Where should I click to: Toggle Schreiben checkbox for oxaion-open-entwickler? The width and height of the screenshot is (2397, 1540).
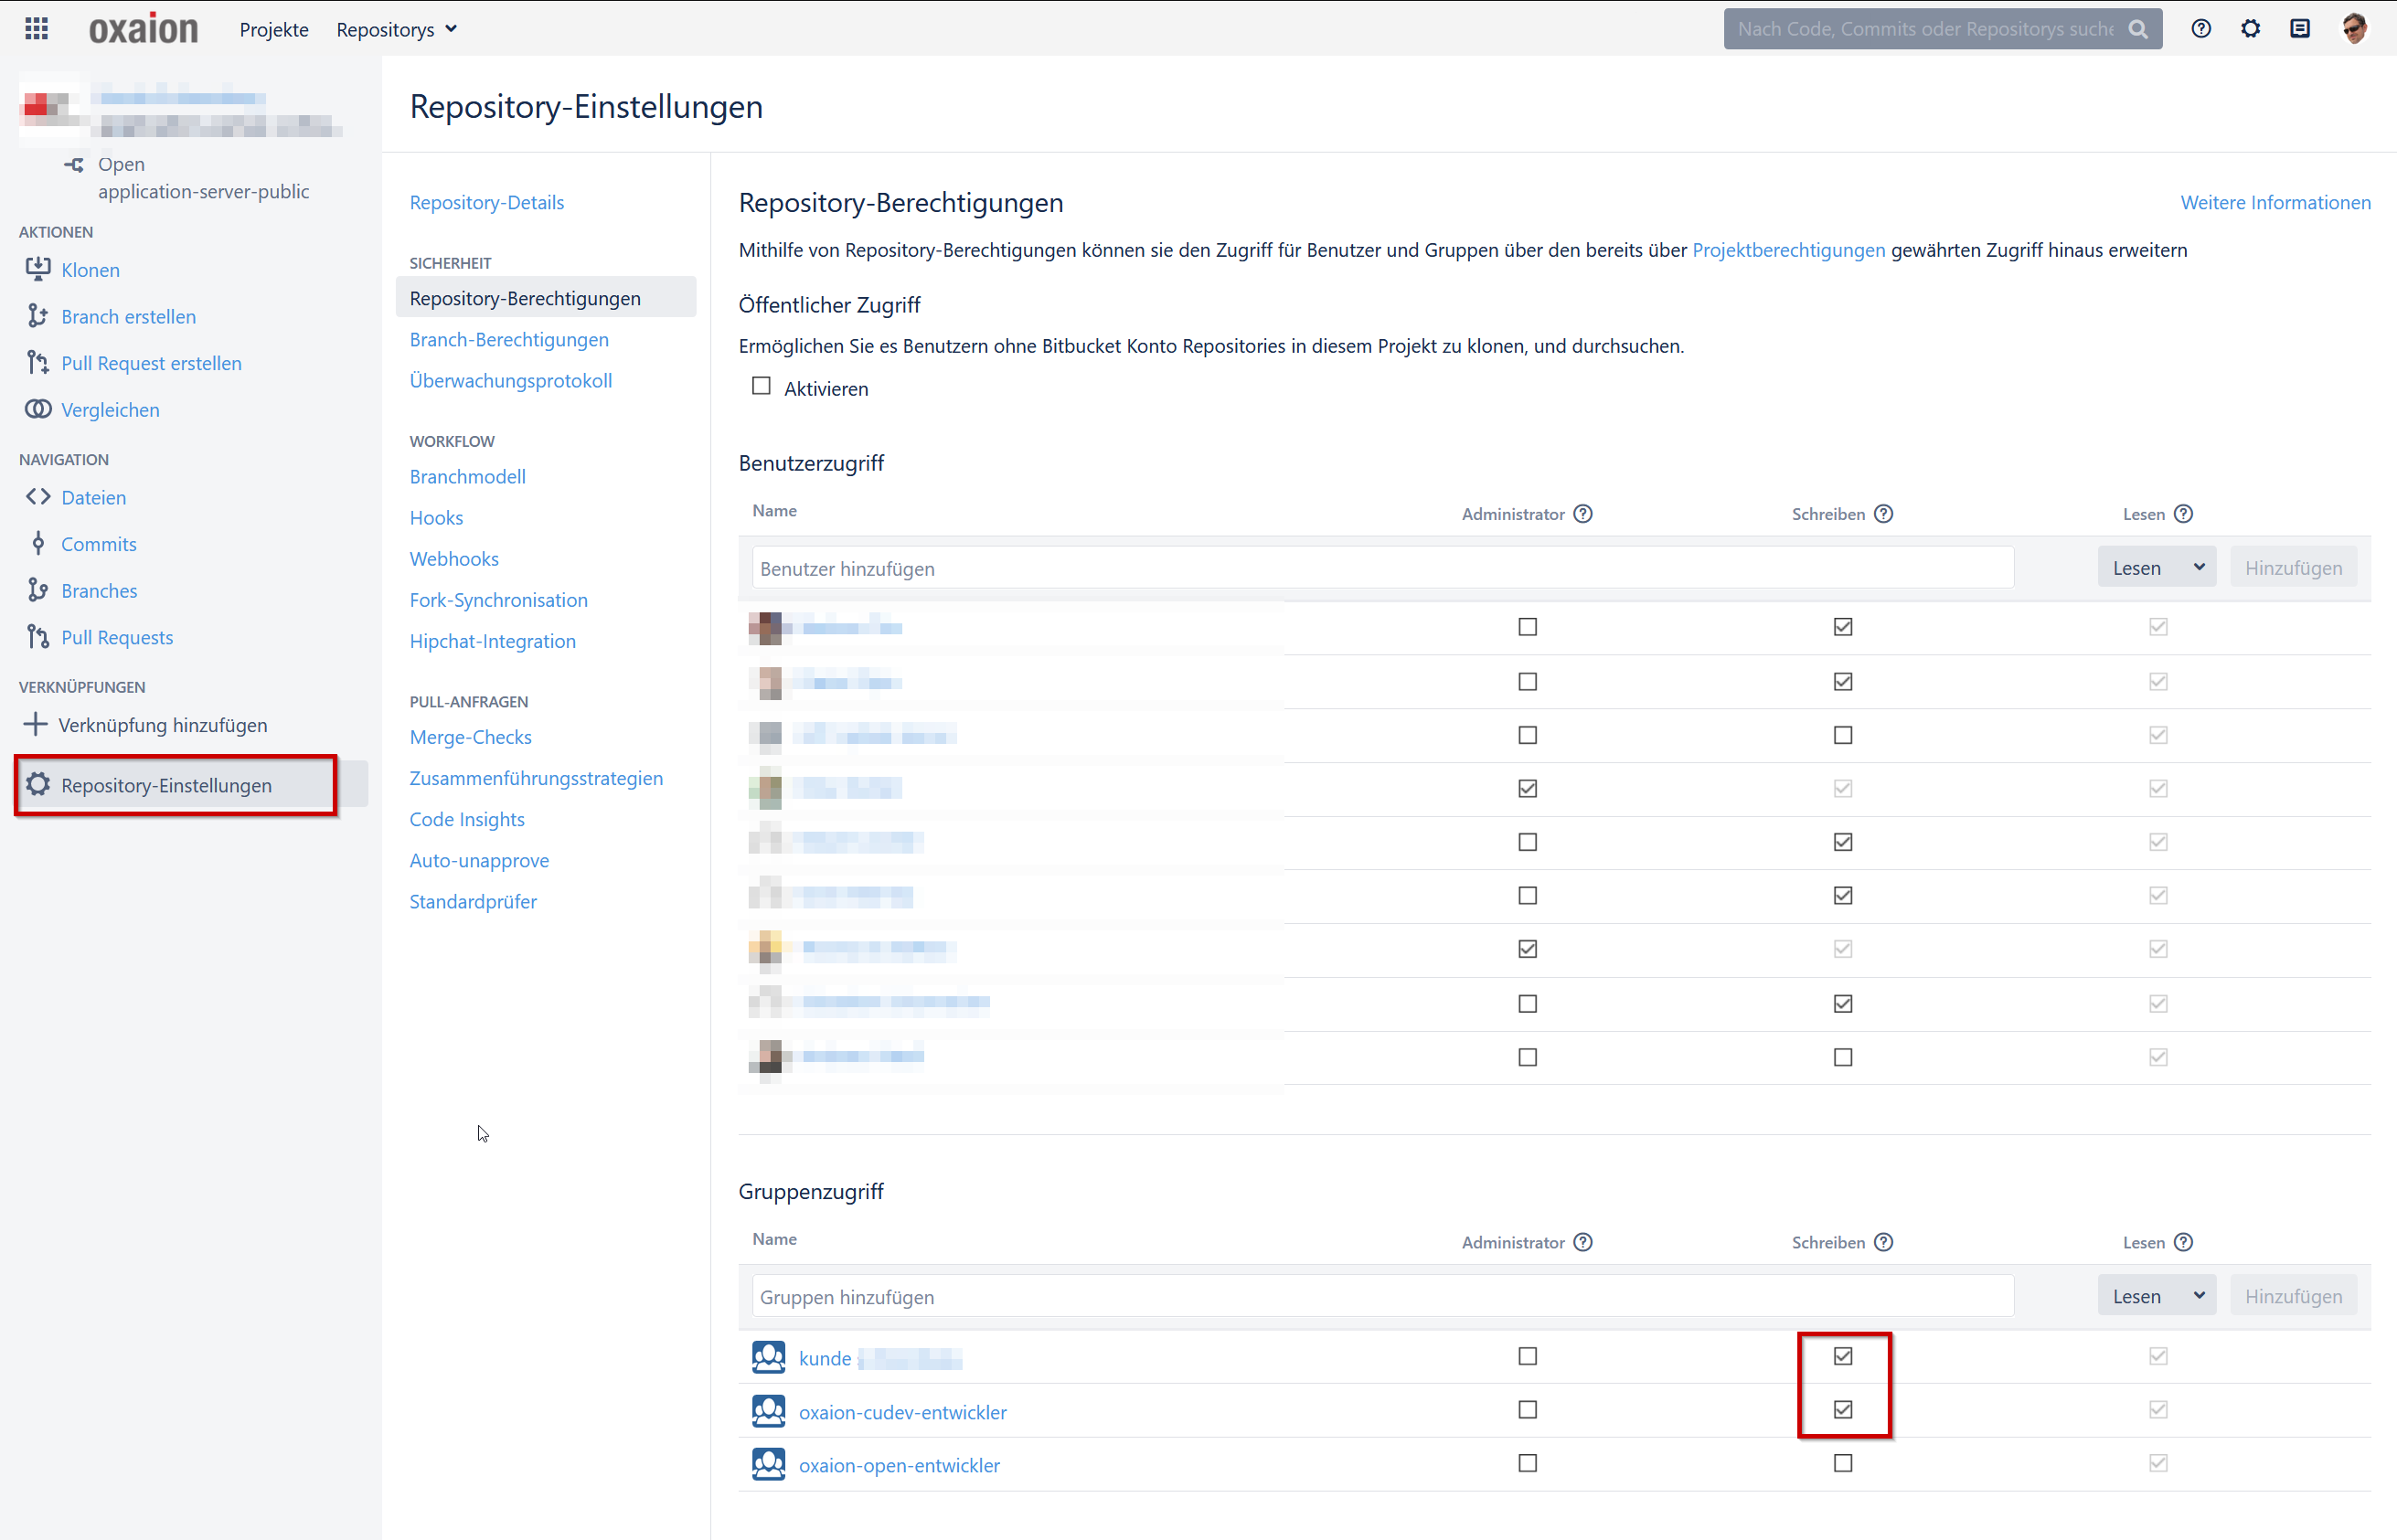point(1843,1463)
